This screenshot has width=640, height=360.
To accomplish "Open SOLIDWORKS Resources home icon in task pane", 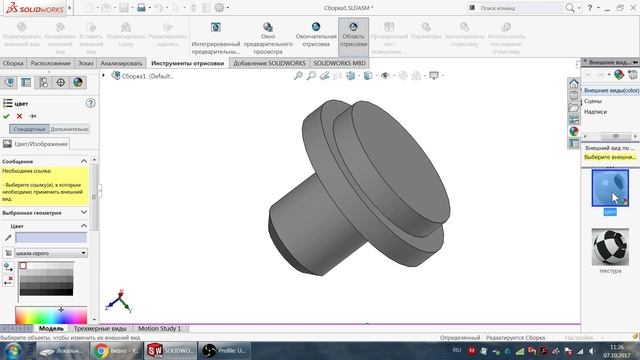I will pyautogui.click(x=574, y=84).
